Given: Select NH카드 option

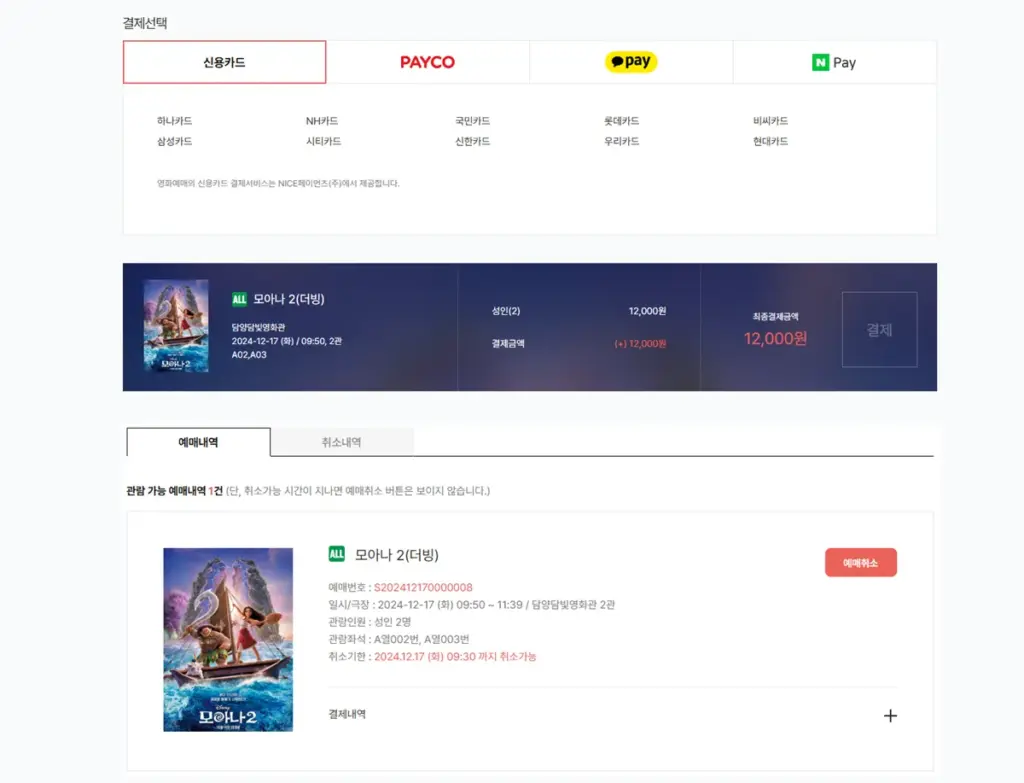Looking at the screenshot, I should point(322,121).
